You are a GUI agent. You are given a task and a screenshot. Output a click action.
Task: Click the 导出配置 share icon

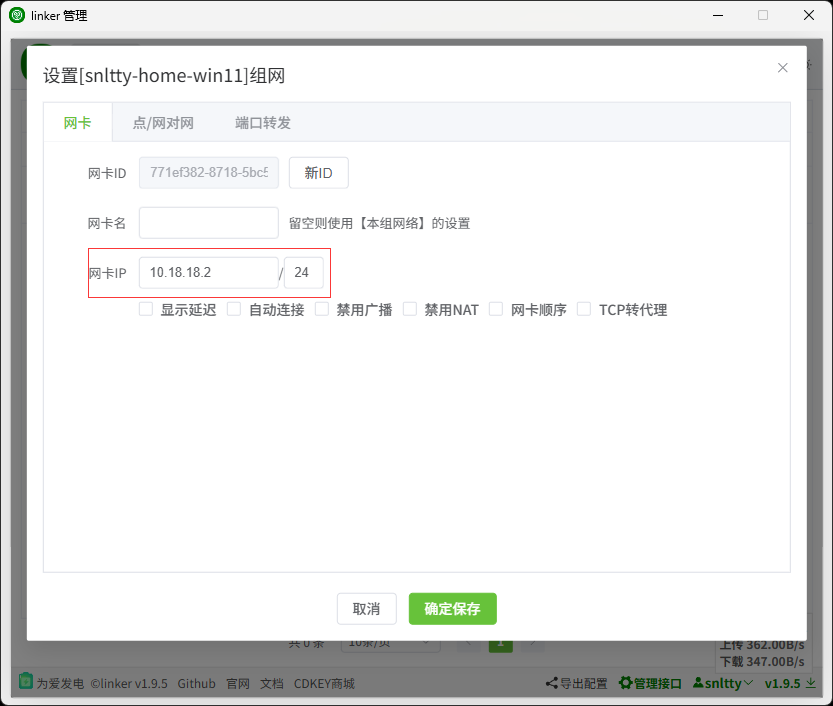tap(551, 683)
